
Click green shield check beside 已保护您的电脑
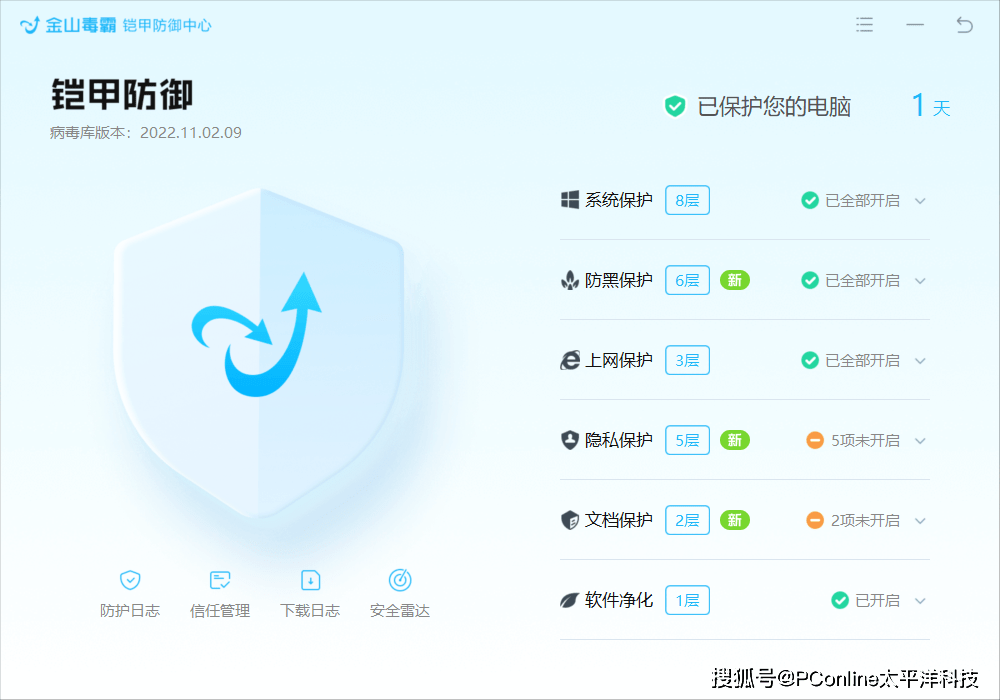click(x=675, y=106)
